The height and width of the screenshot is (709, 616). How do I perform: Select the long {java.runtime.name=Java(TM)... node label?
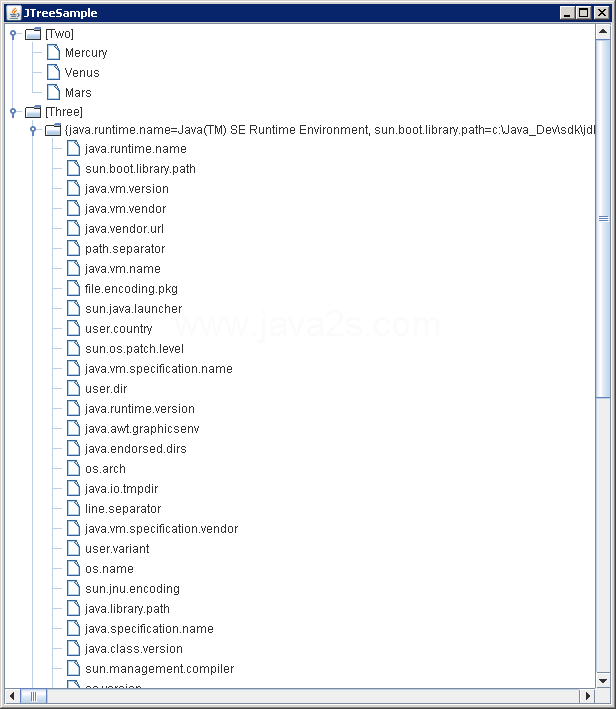point(330,130)
